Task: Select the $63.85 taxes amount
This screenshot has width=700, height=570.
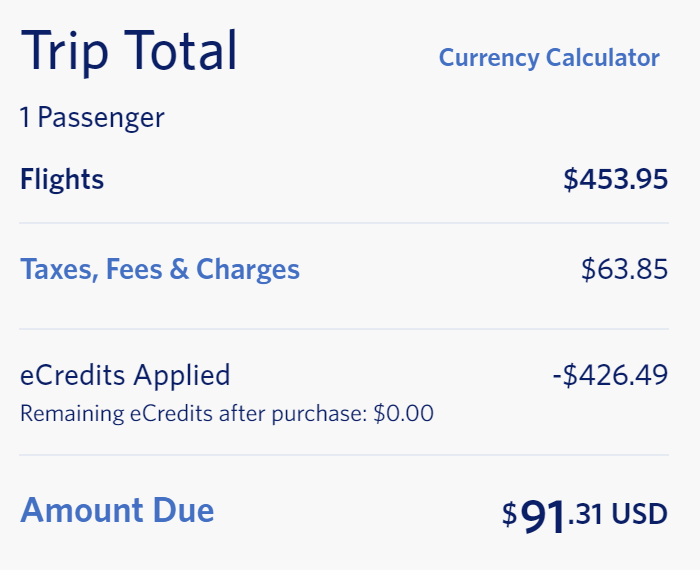Action: point(624,269)
